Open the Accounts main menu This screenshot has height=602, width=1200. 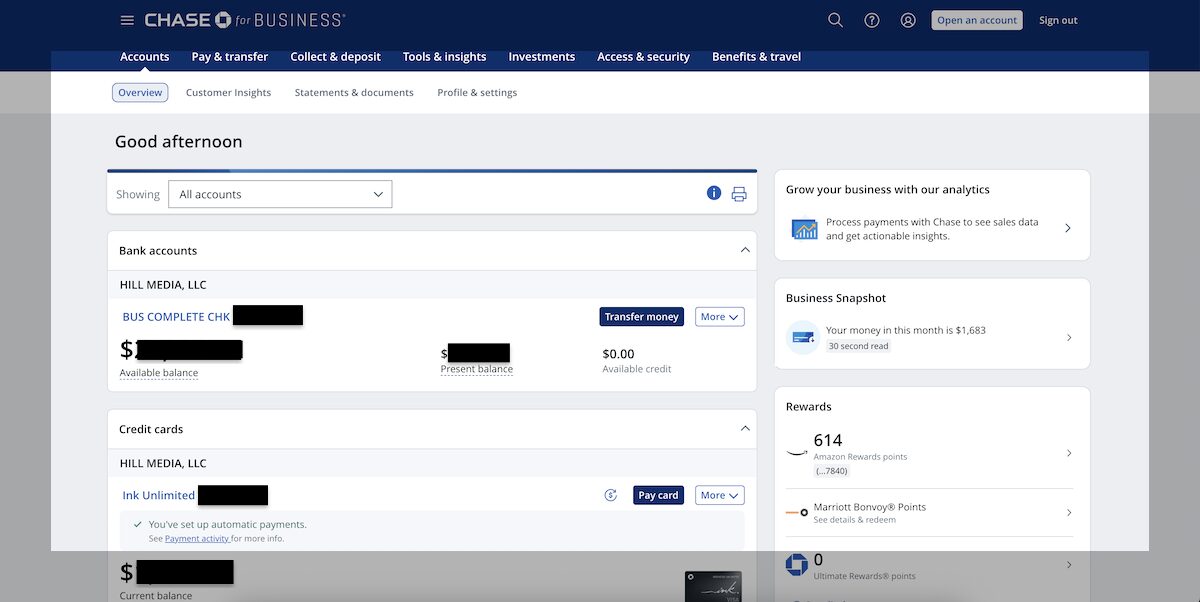(x=145, y=57)
